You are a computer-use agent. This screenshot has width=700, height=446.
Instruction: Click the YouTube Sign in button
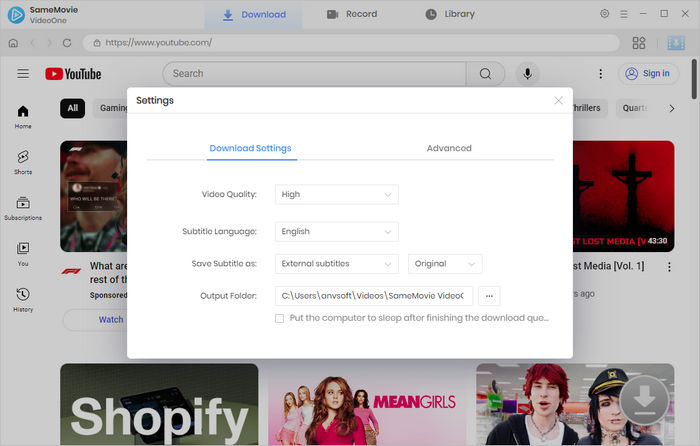648,74
